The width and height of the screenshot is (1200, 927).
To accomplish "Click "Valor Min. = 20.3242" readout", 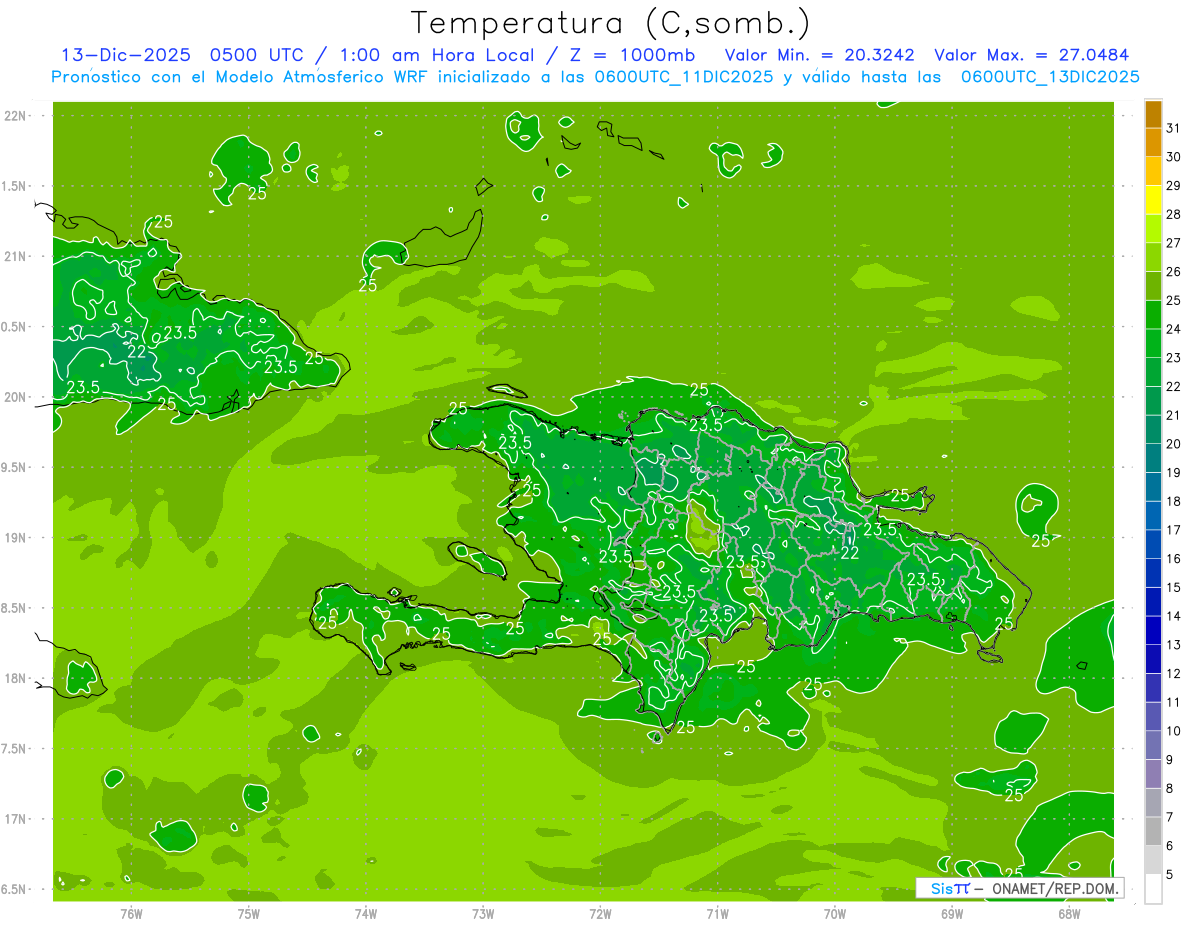I will pyautogui.click(x=819, y=55).
